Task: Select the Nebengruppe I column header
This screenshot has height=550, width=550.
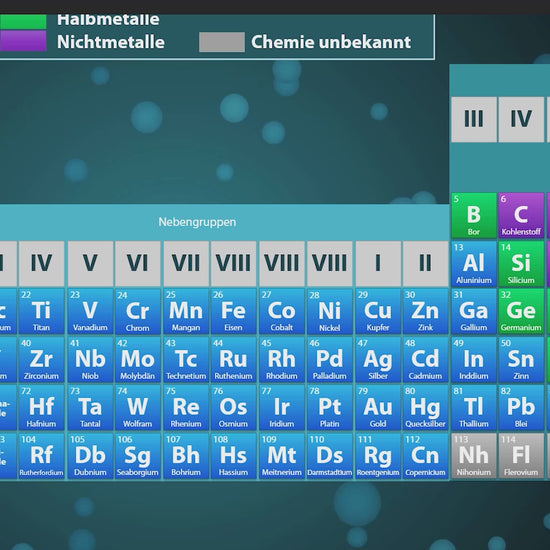Action: pyautogui.click(x=378, y=263)
